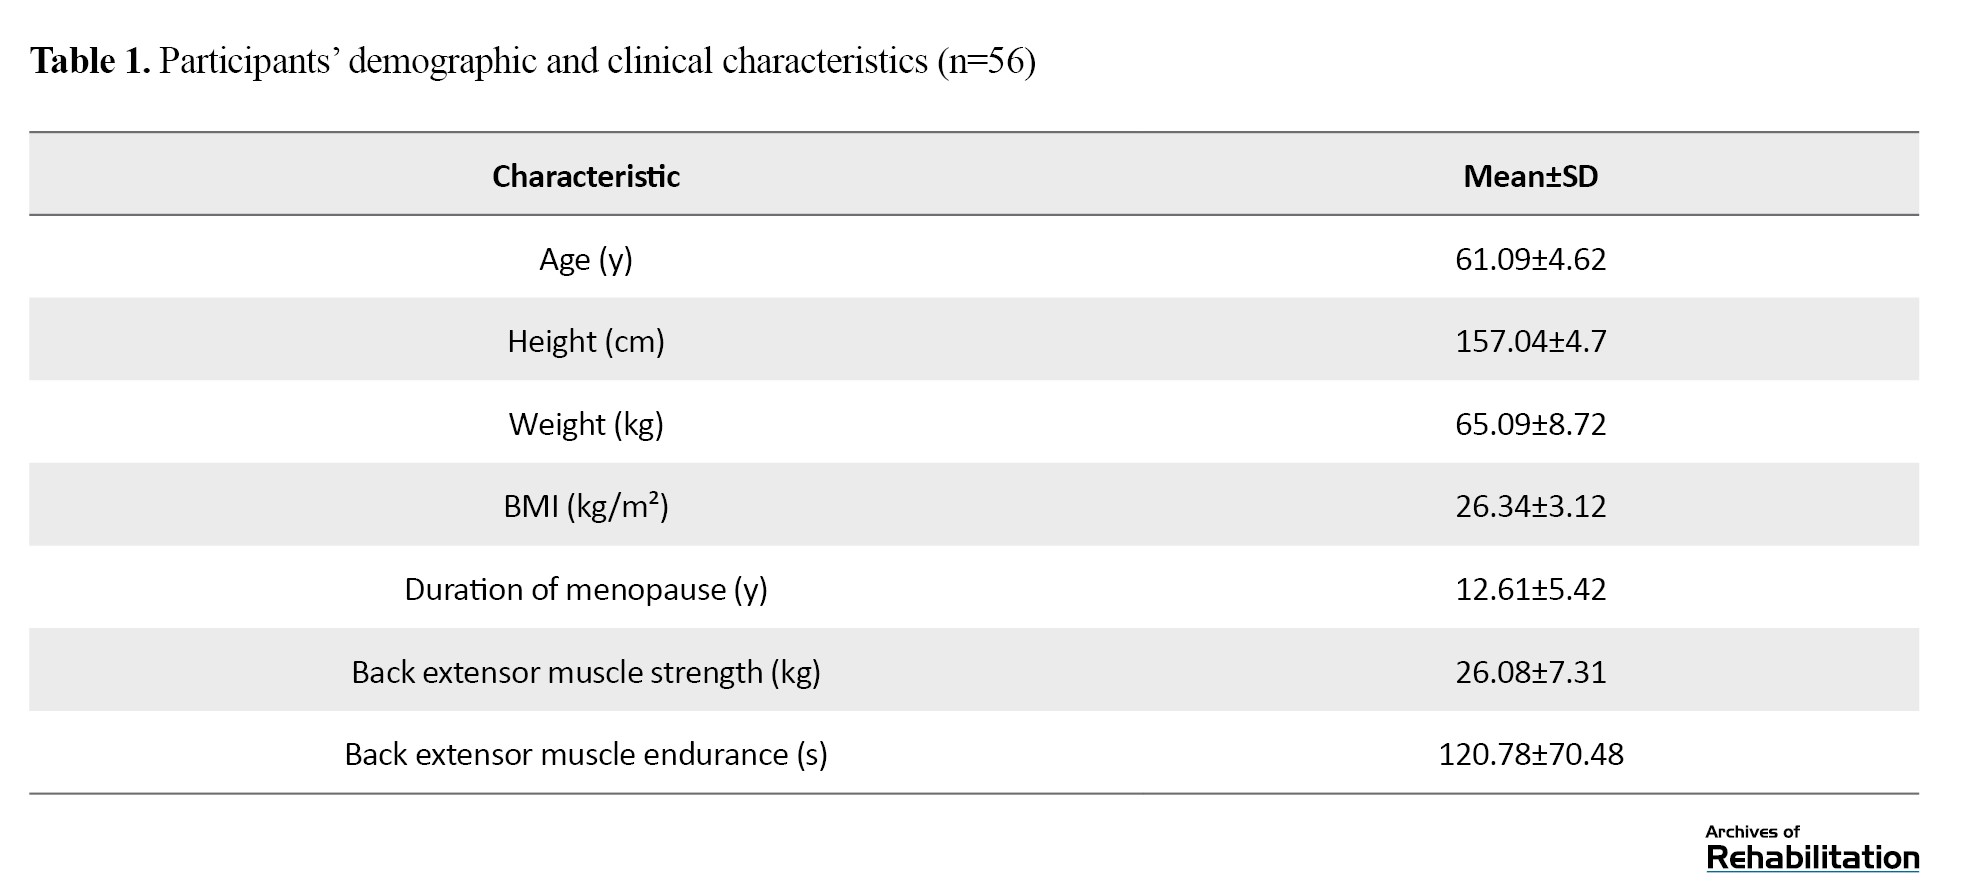Click the endurance value 120.78±70.48
1963x893 pixels.
point(1530,754)
